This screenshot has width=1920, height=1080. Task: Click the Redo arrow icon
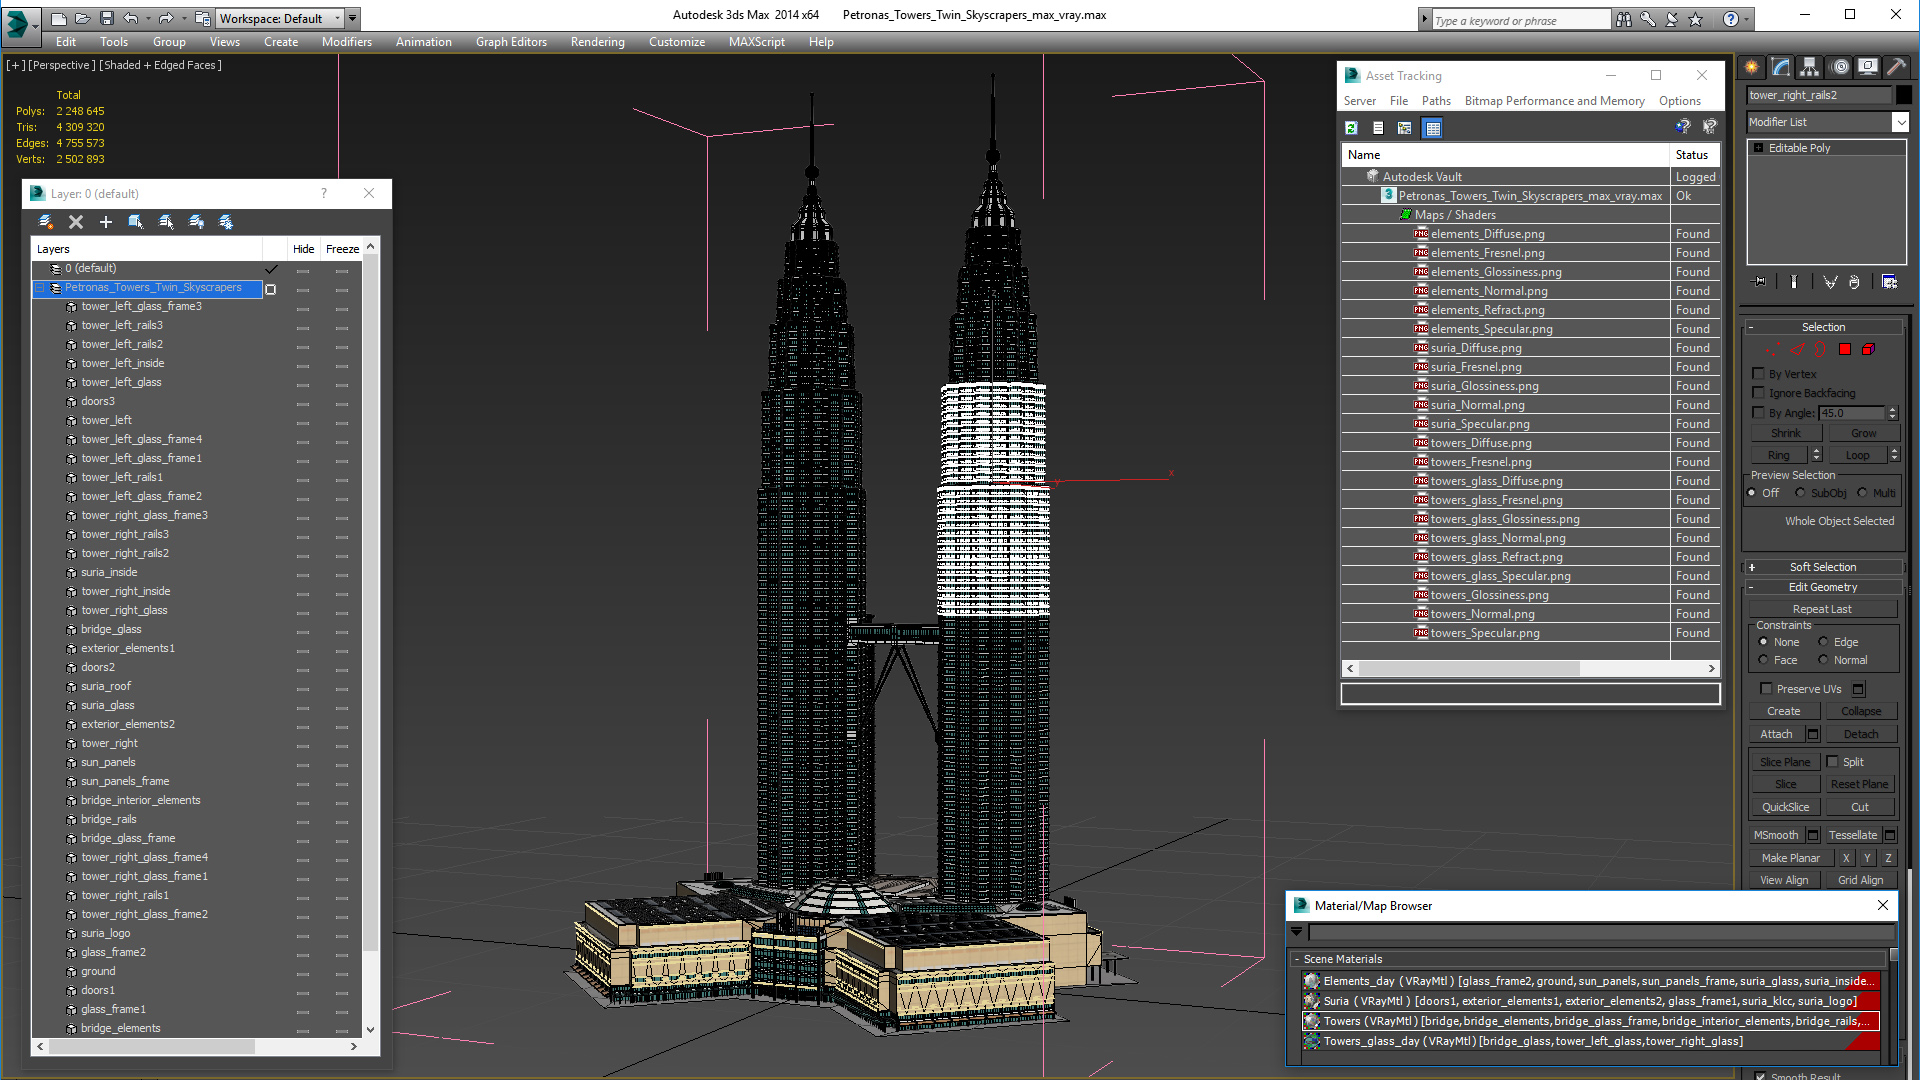click(x=165, y=18)
